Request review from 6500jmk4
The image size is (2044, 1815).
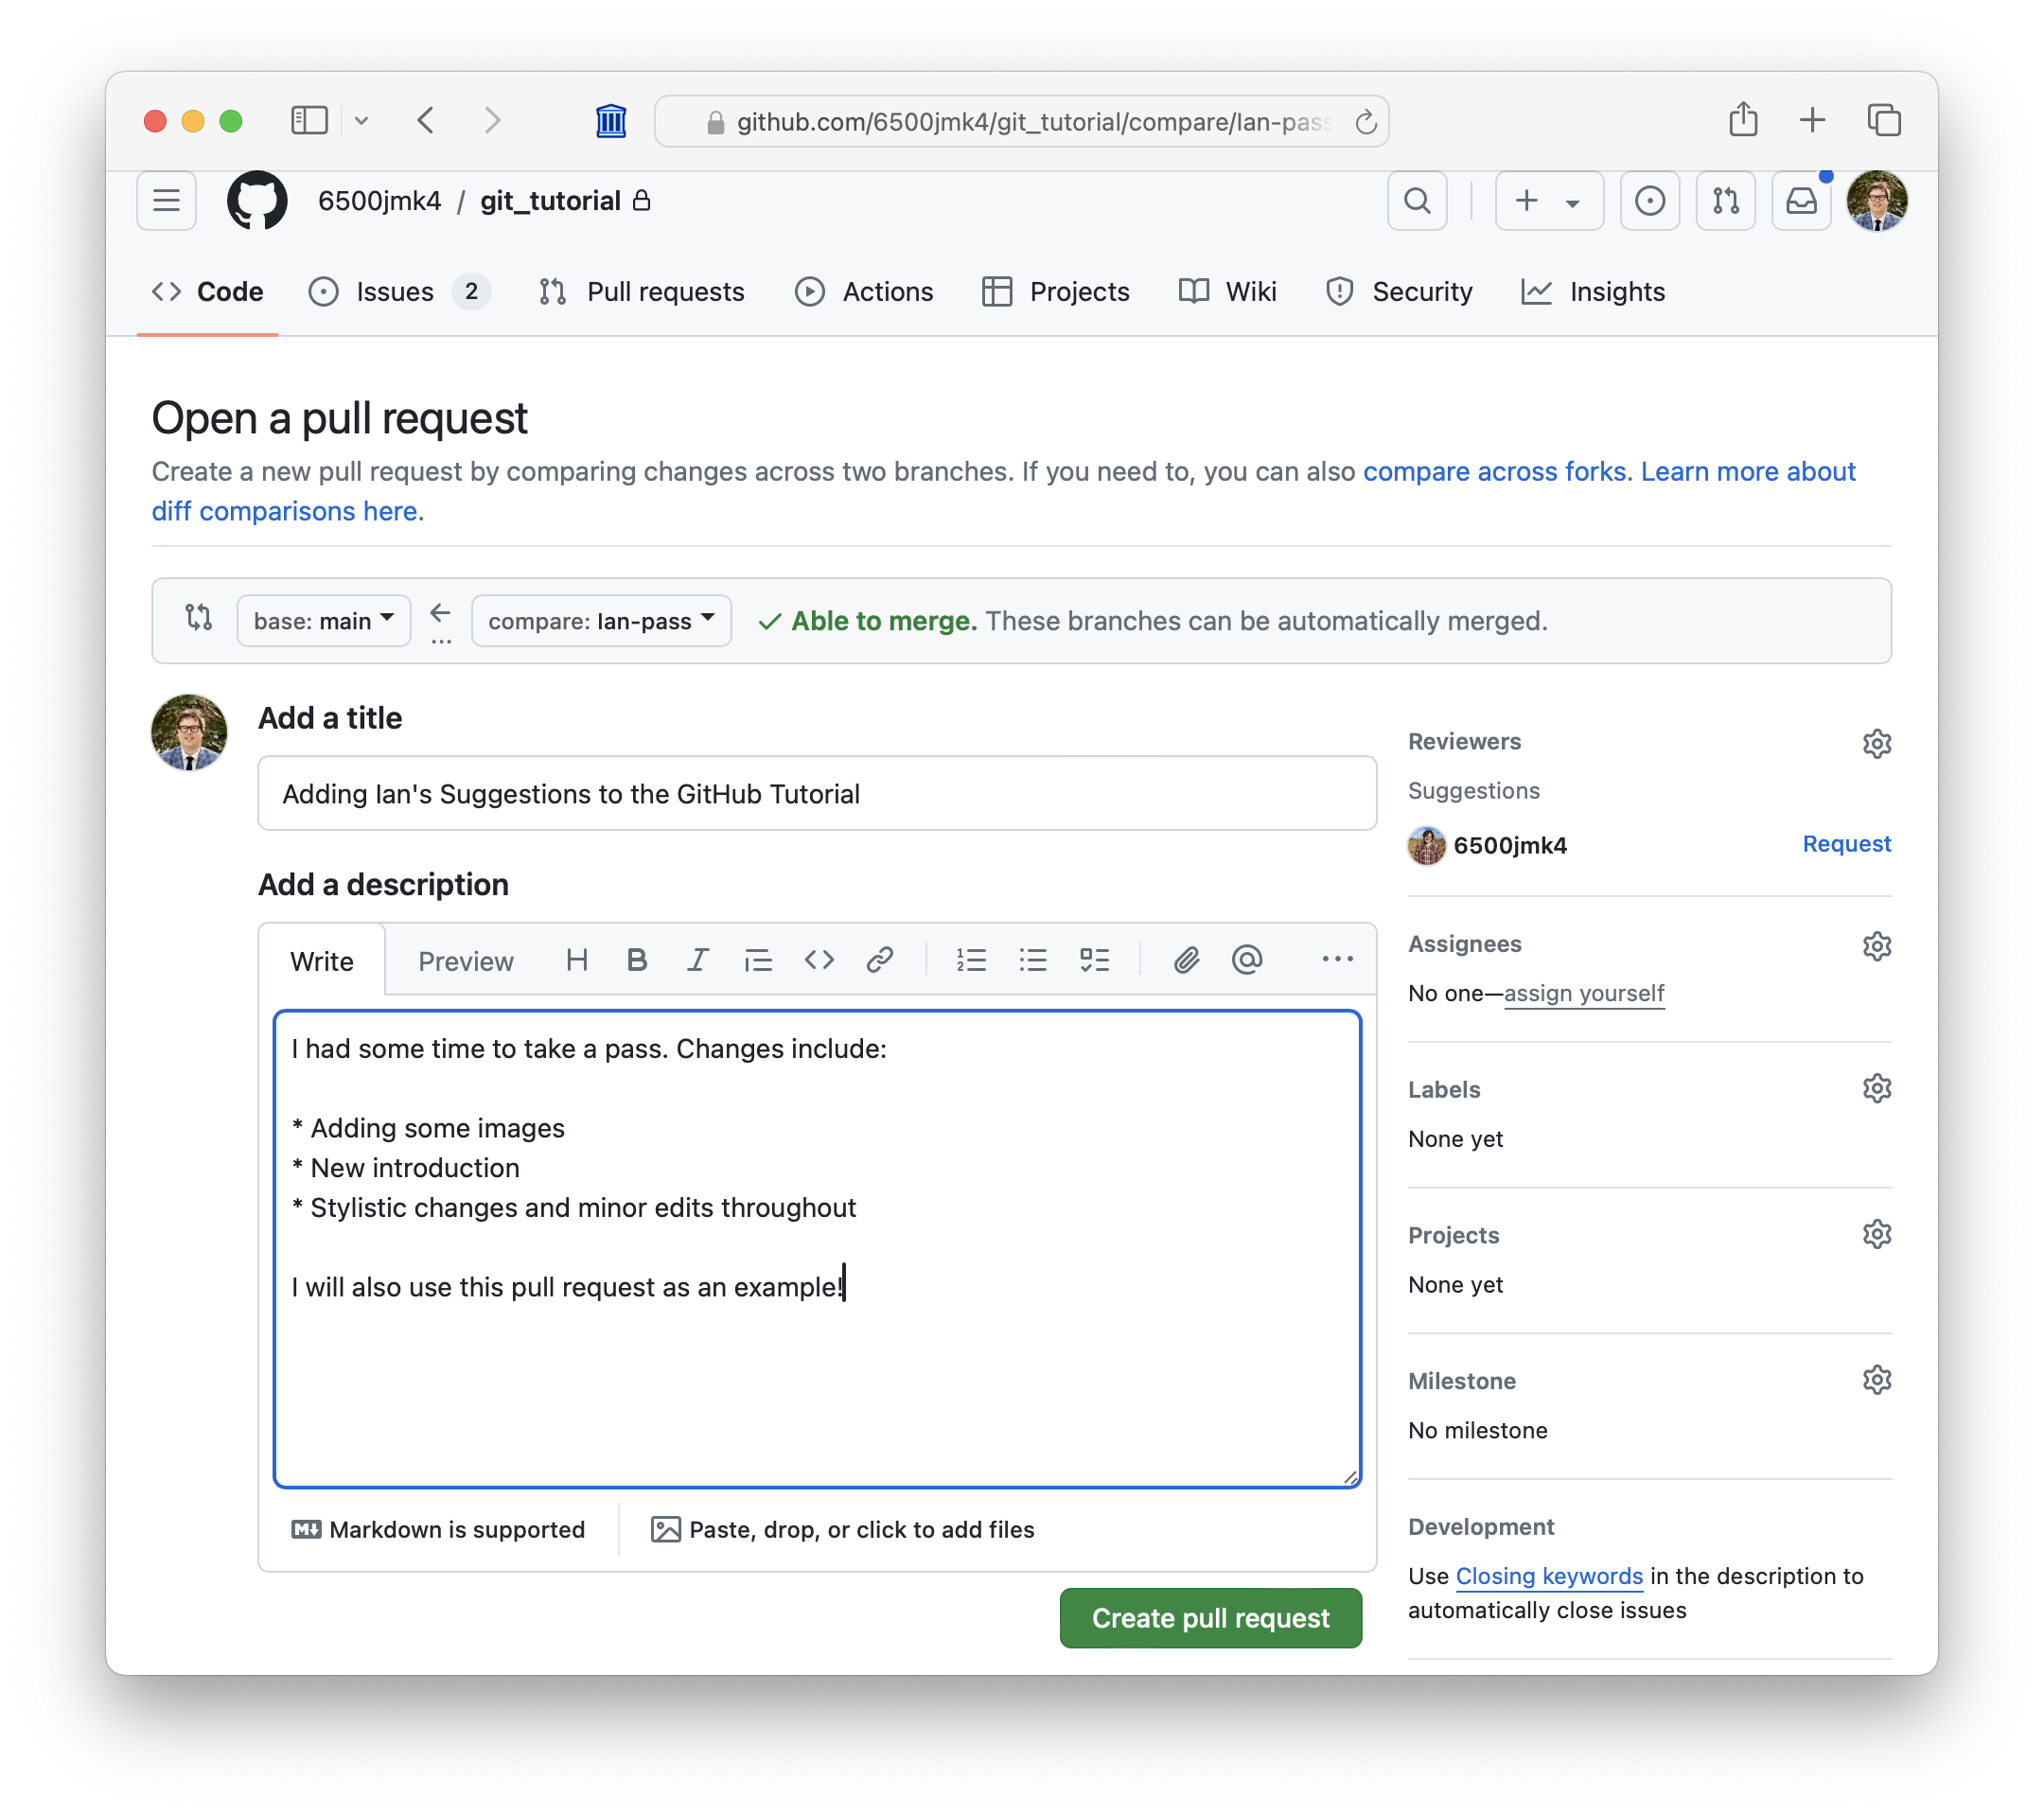1846,844
